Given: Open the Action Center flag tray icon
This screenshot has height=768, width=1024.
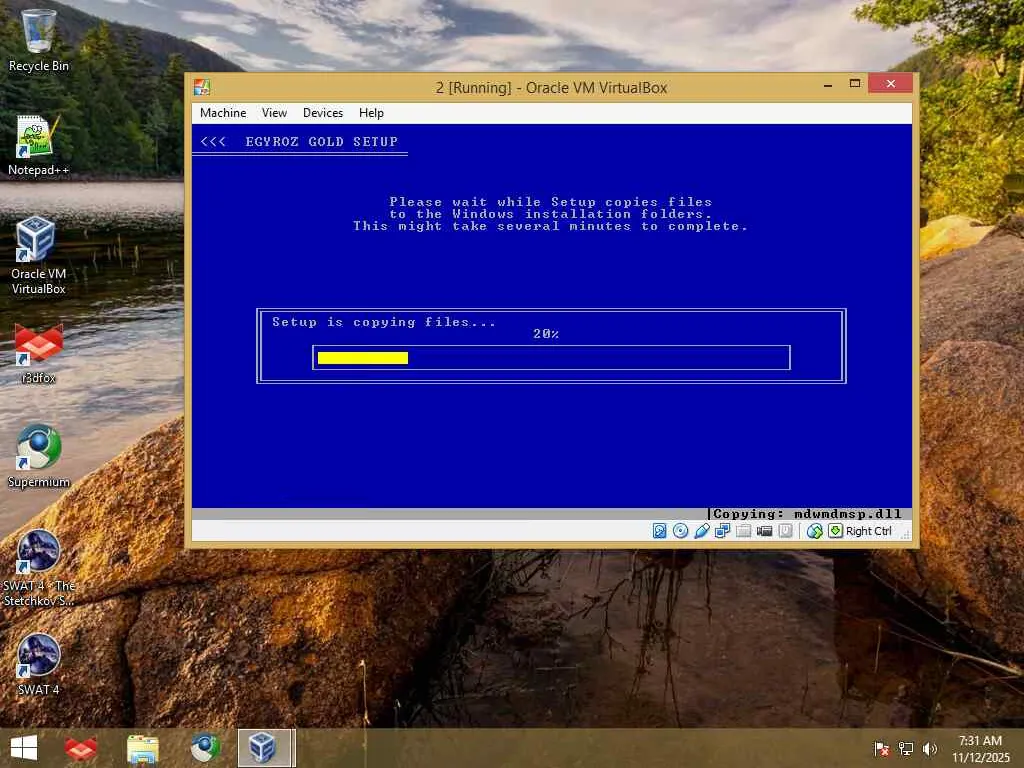Looking at the screenshot, I should 882,748.
